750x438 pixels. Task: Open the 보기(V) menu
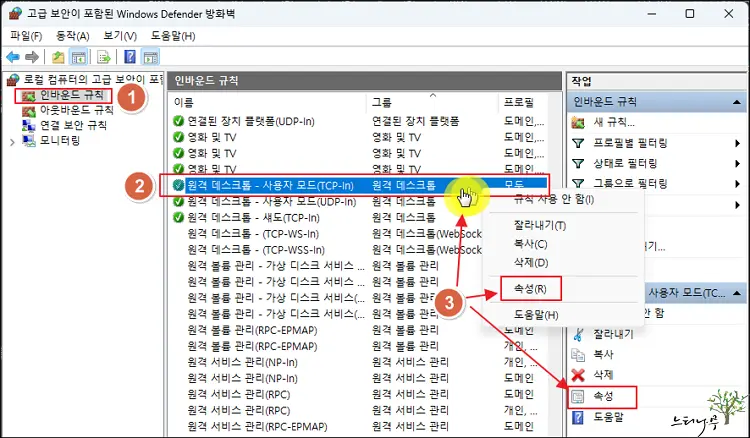(x=120, y=36)
